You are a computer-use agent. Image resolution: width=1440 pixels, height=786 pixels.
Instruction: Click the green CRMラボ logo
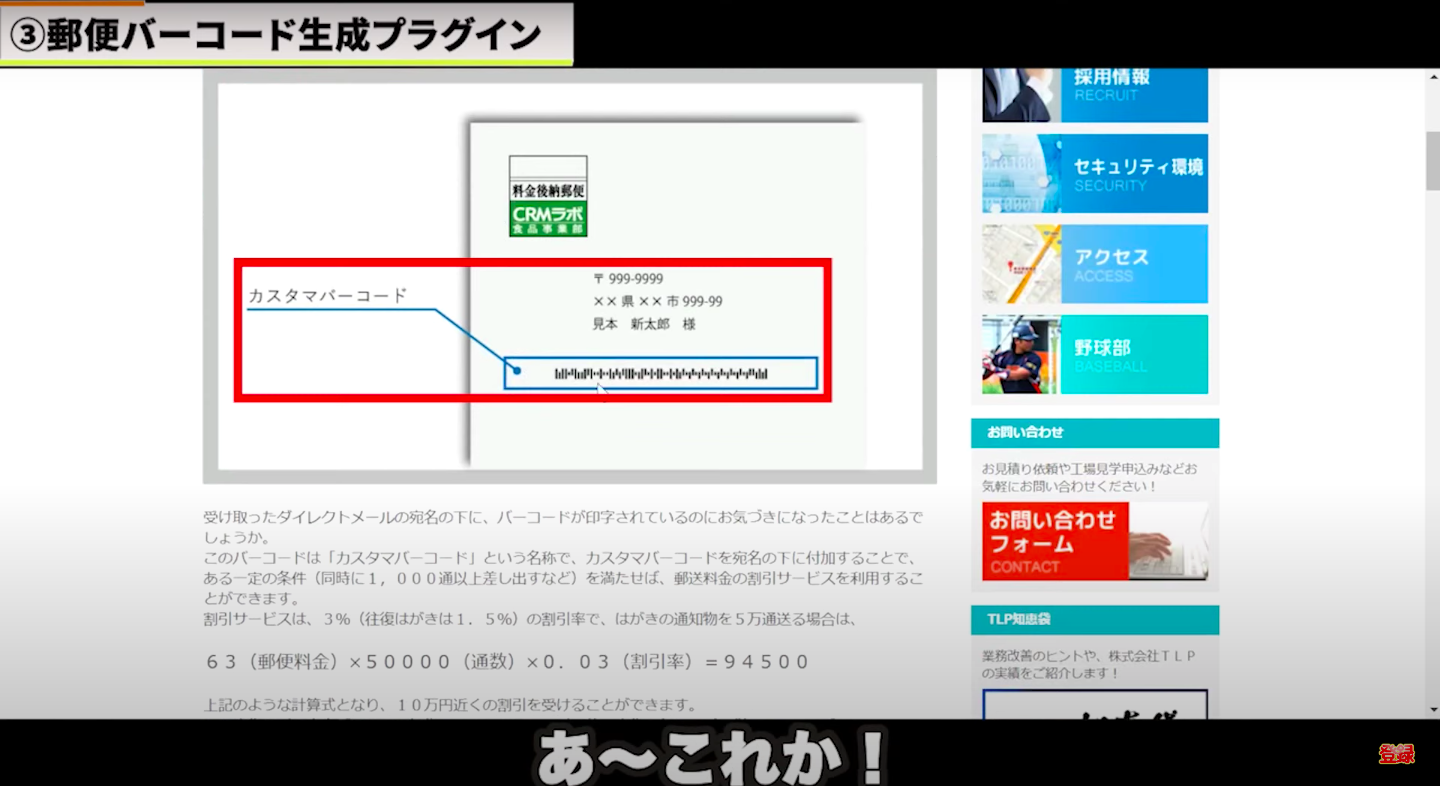click(548, 218)
